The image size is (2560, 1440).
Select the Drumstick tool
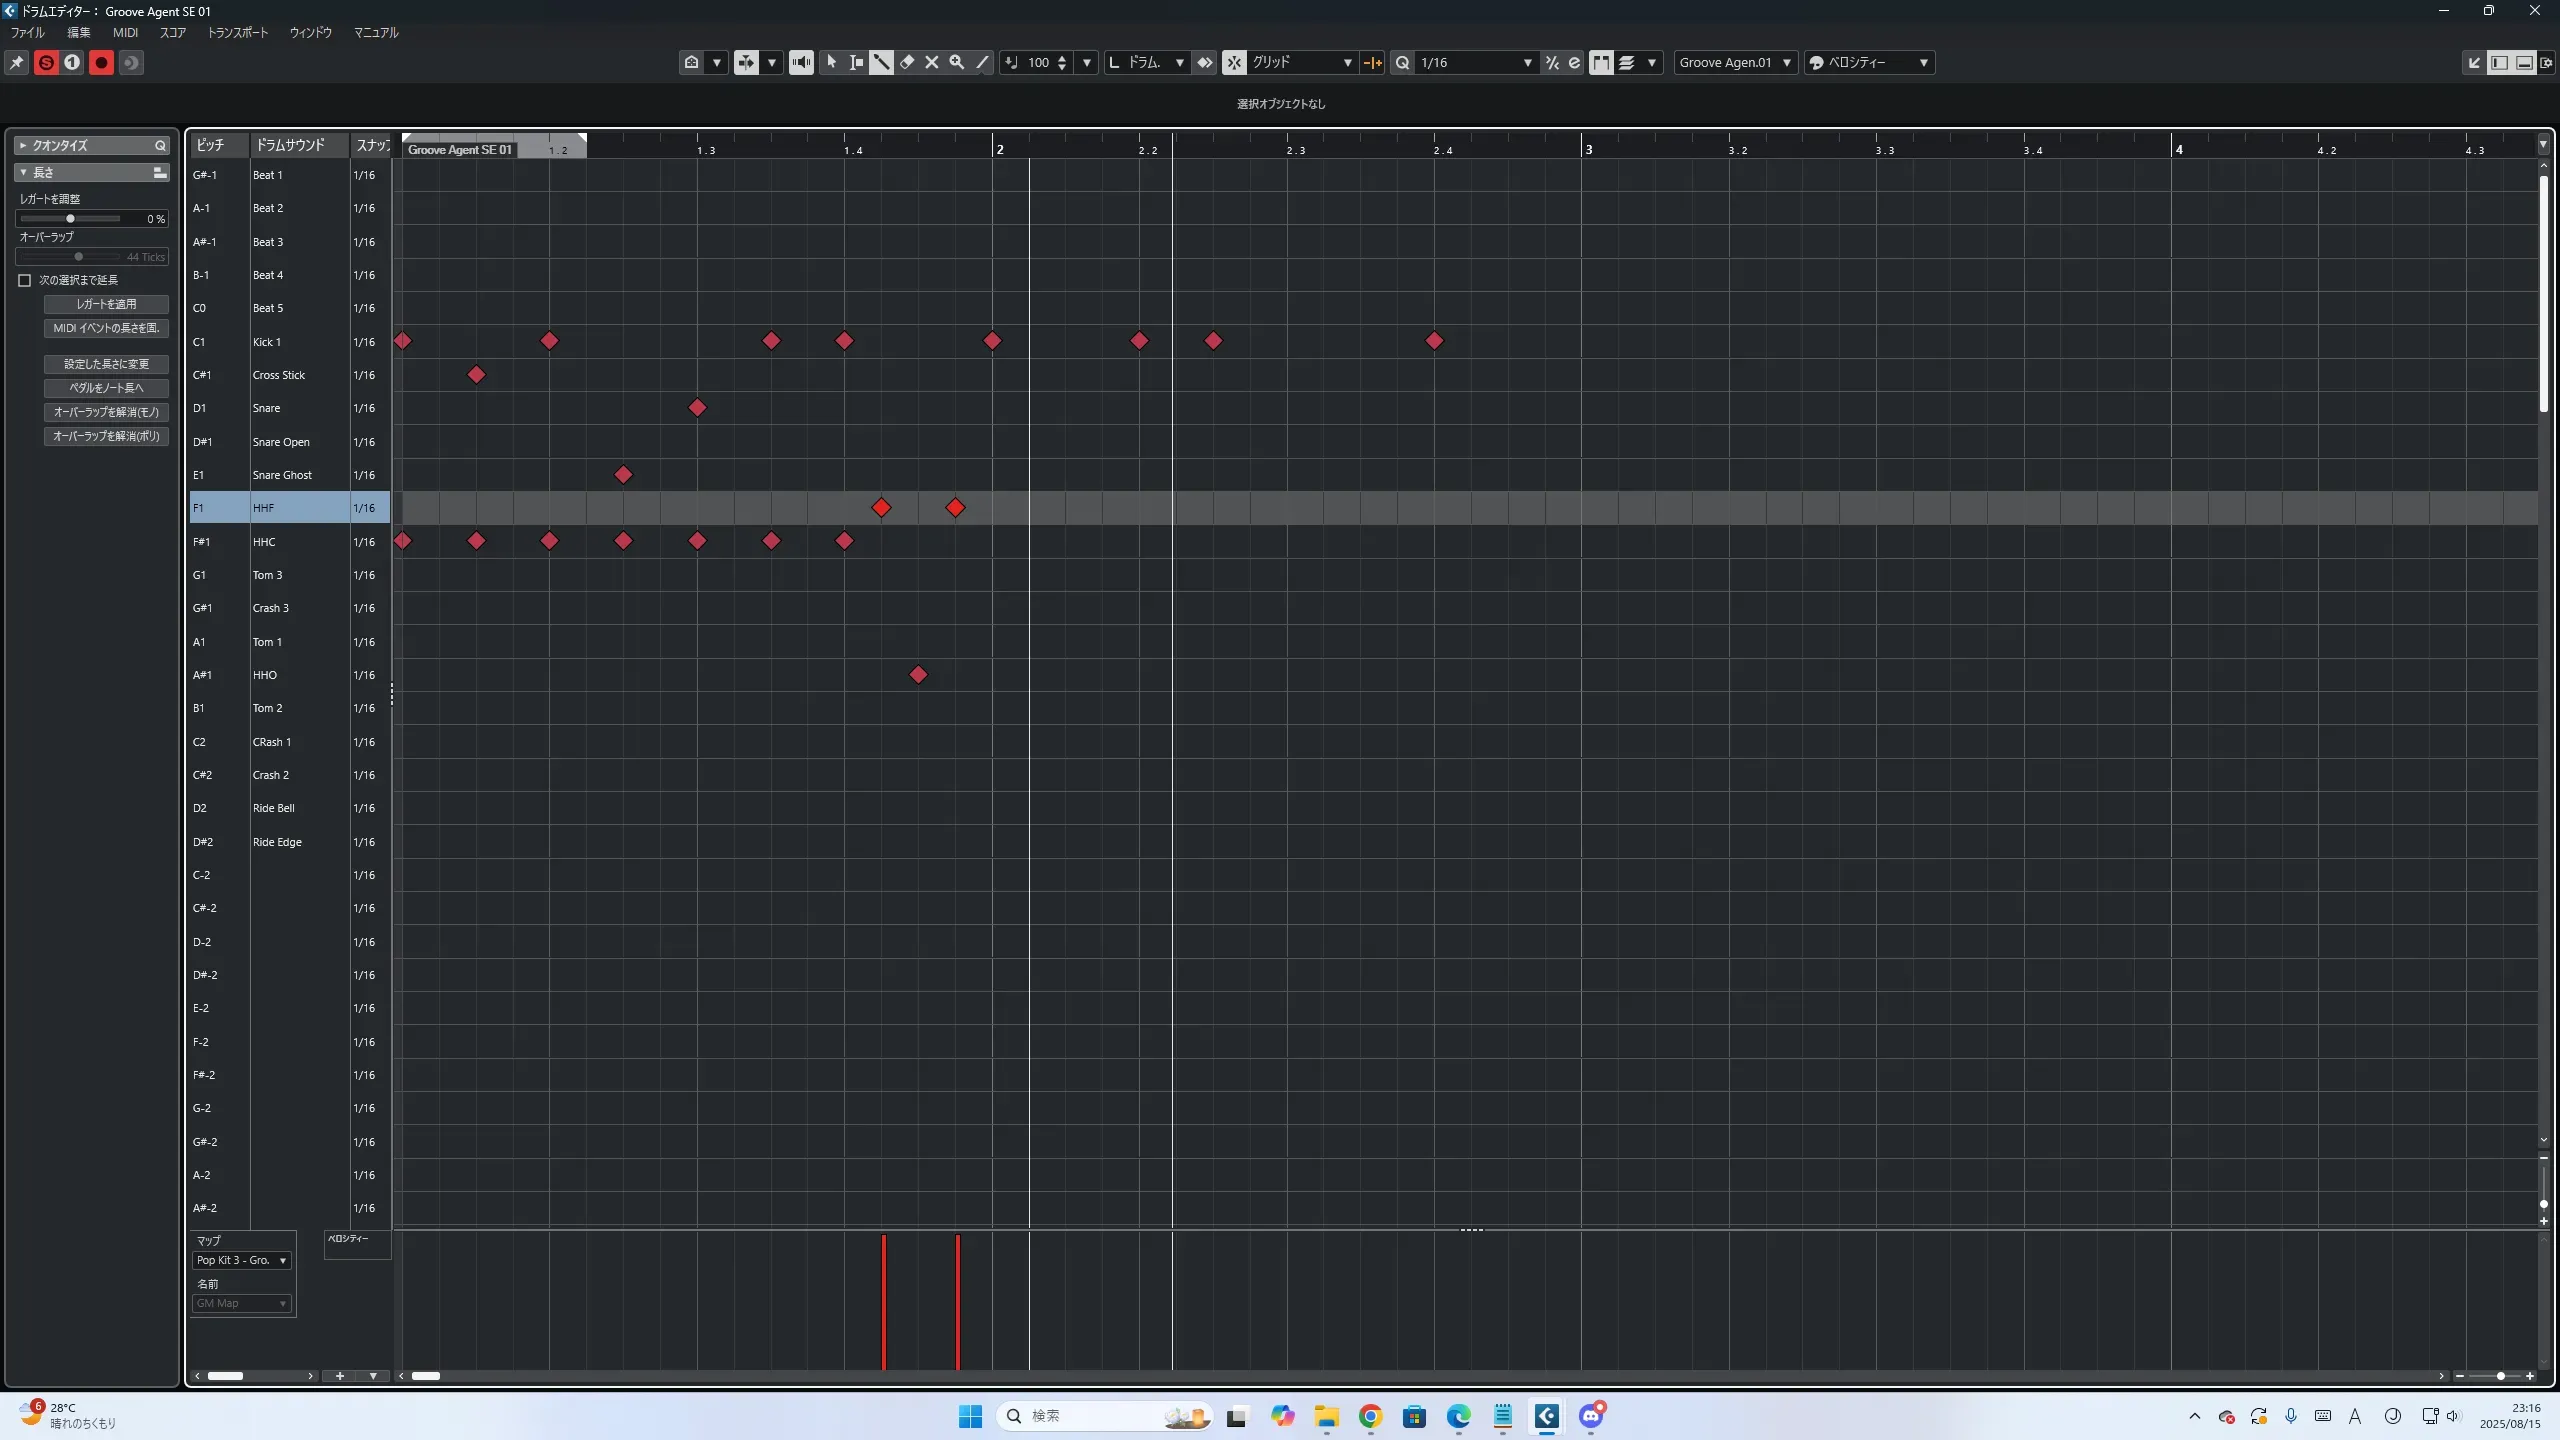881,62
